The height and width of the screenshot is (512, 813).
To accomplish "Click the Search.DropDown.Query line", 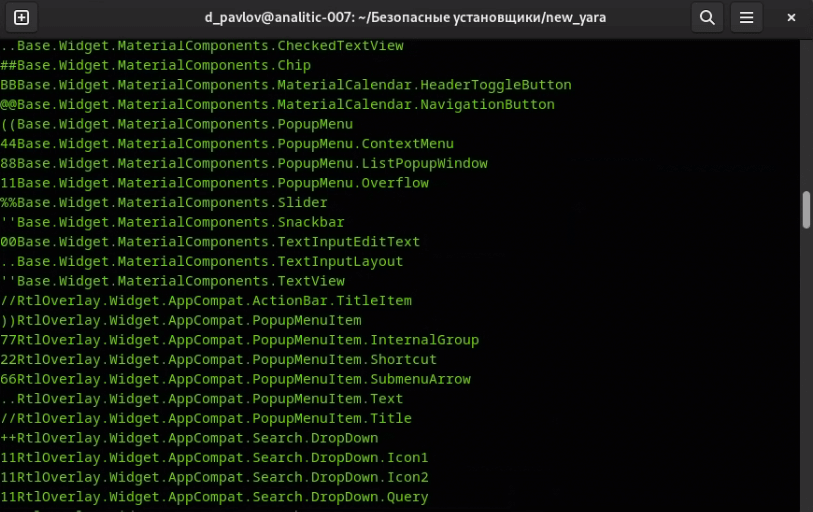I will pyautogui.click(x=214, y=497).
